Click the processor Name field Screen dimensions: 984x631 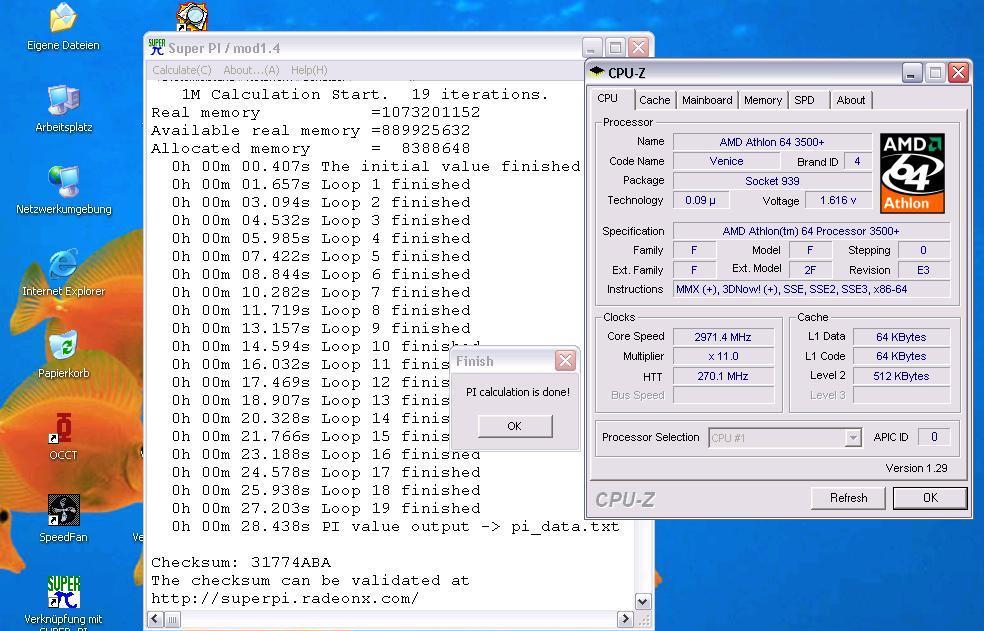772,142
